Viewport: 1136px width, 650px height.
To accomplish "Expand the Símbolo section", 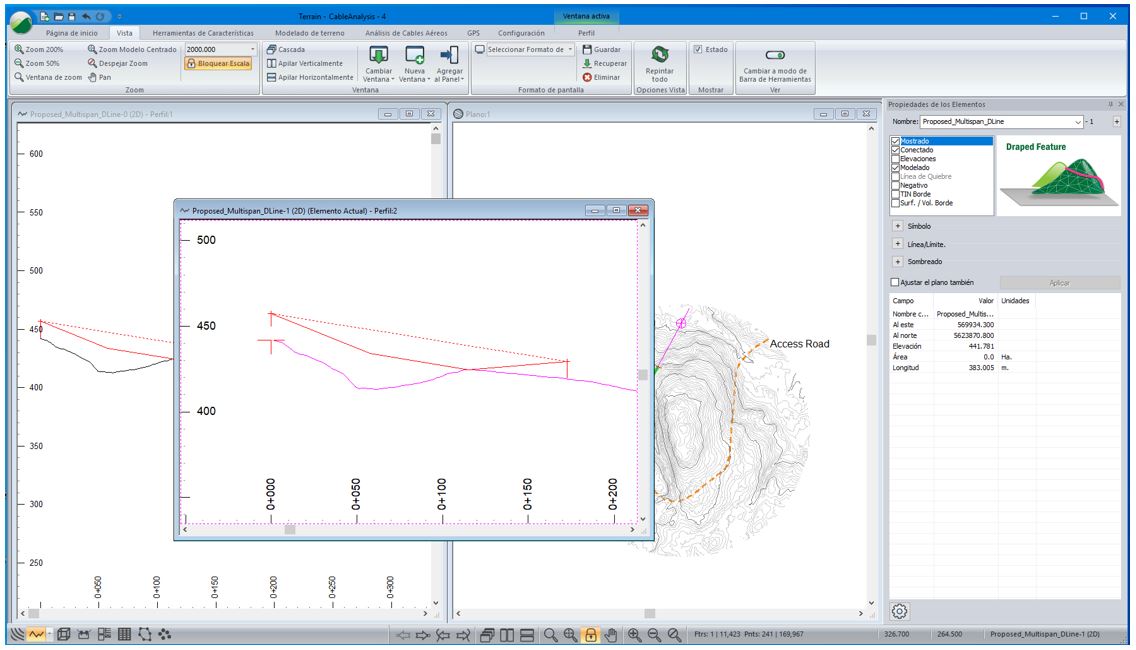I will [x=897, y=226].
